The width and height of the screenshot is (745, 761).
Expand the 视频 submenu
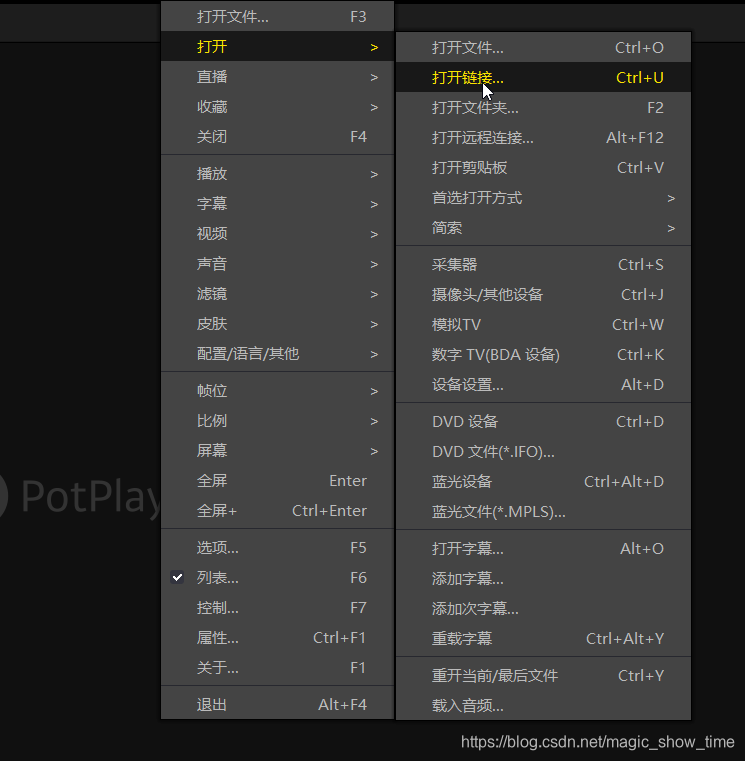click(x=277, y=234)
